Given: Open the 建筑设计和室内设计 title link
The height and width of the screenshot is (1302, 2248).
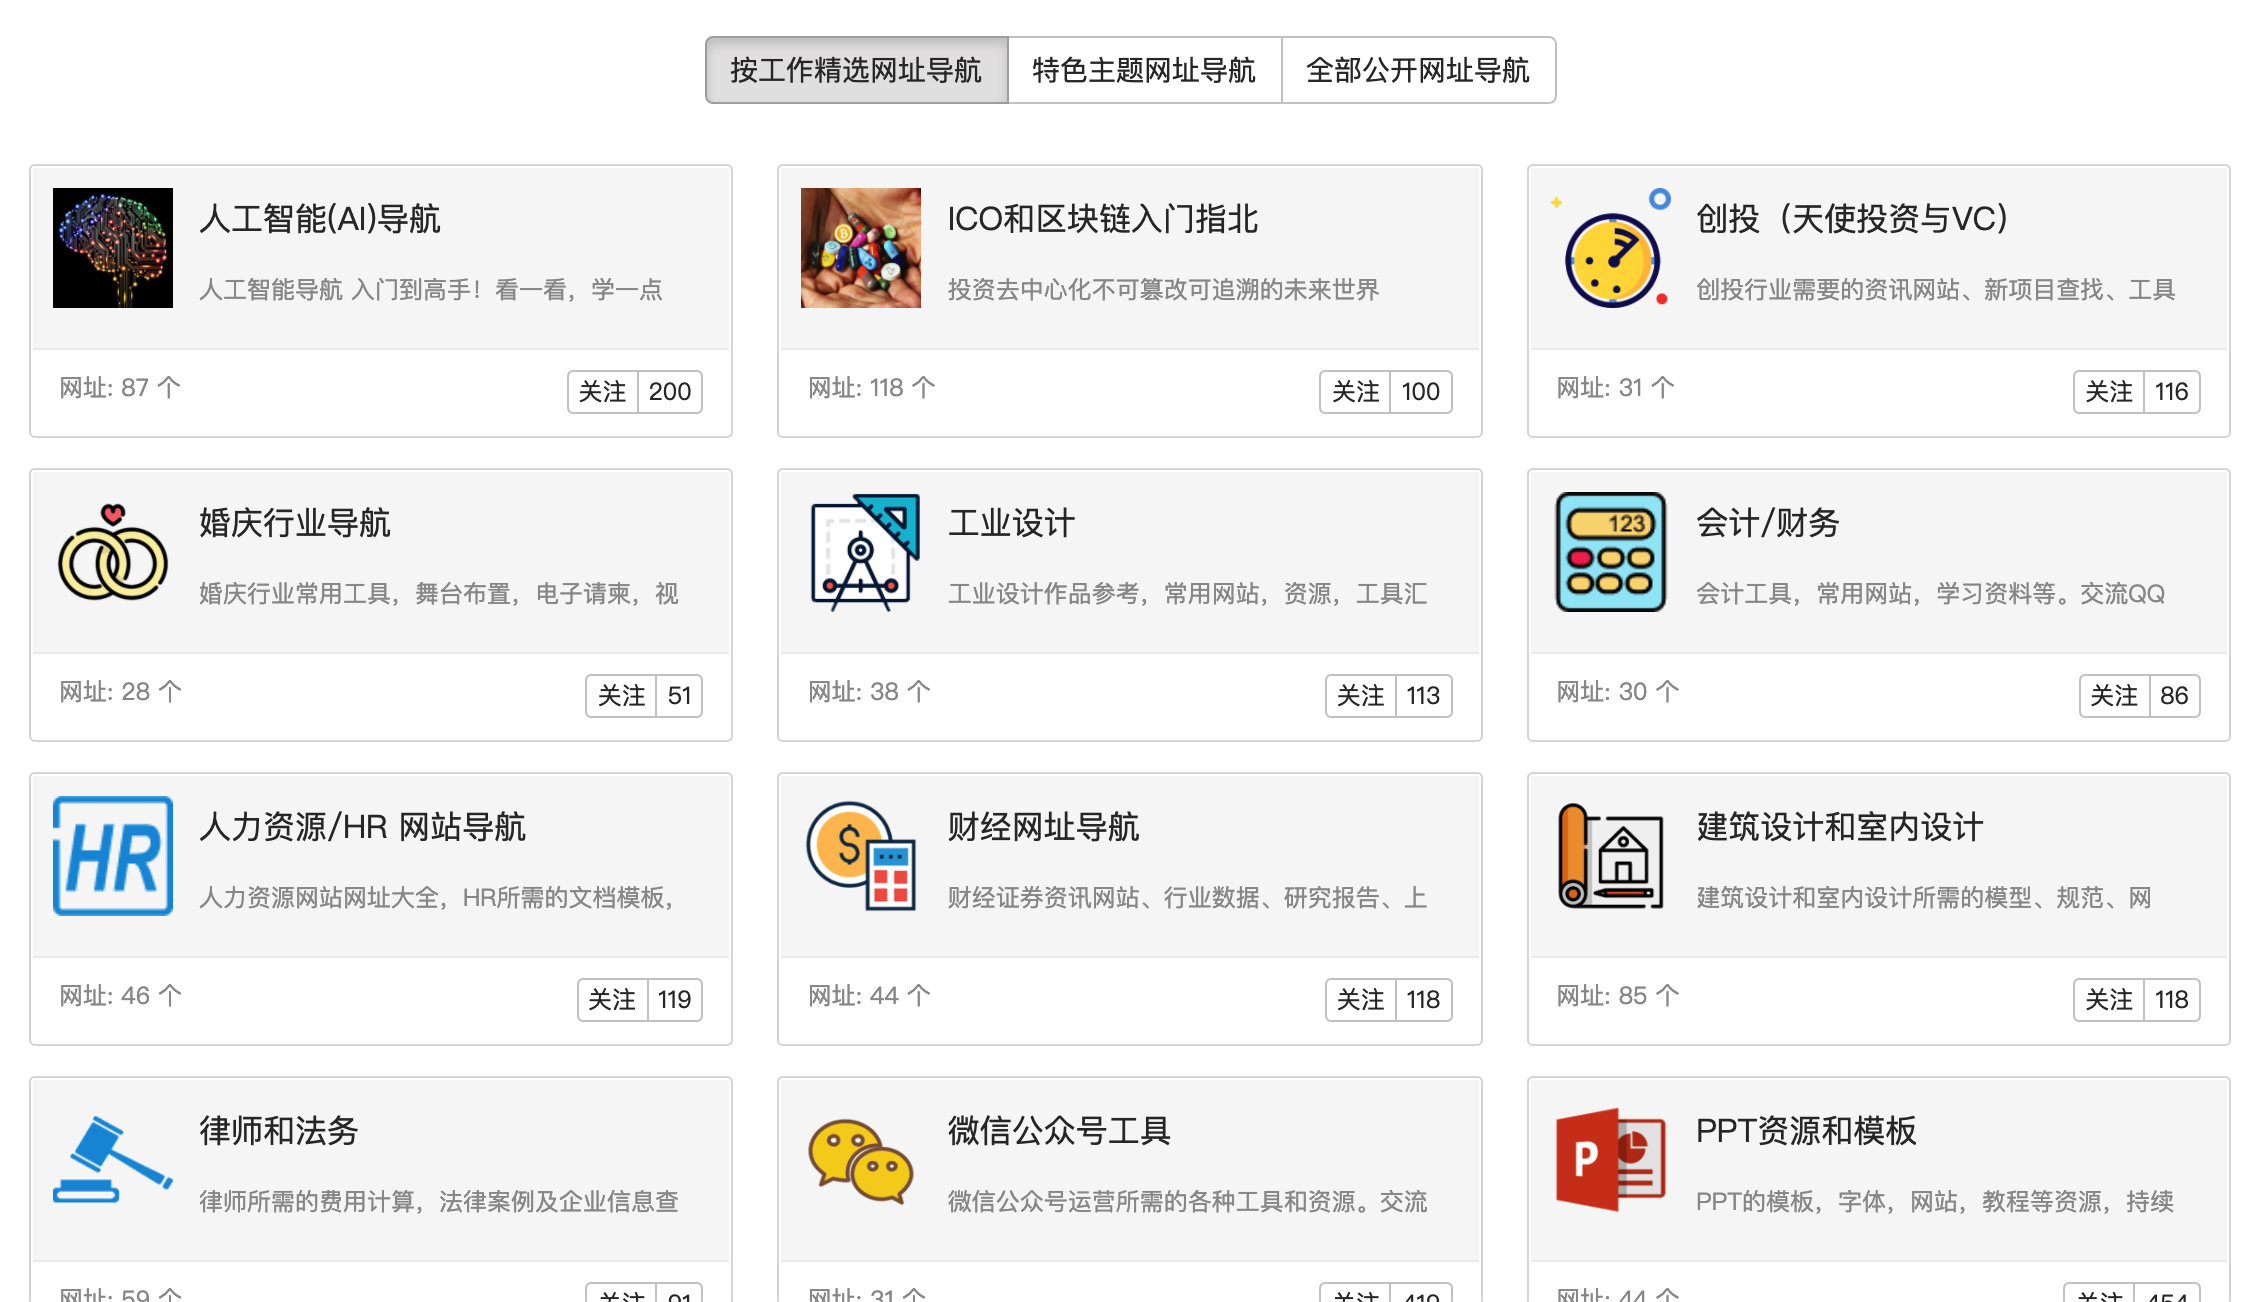Looking at the screenshot, I should (1839, 827).
